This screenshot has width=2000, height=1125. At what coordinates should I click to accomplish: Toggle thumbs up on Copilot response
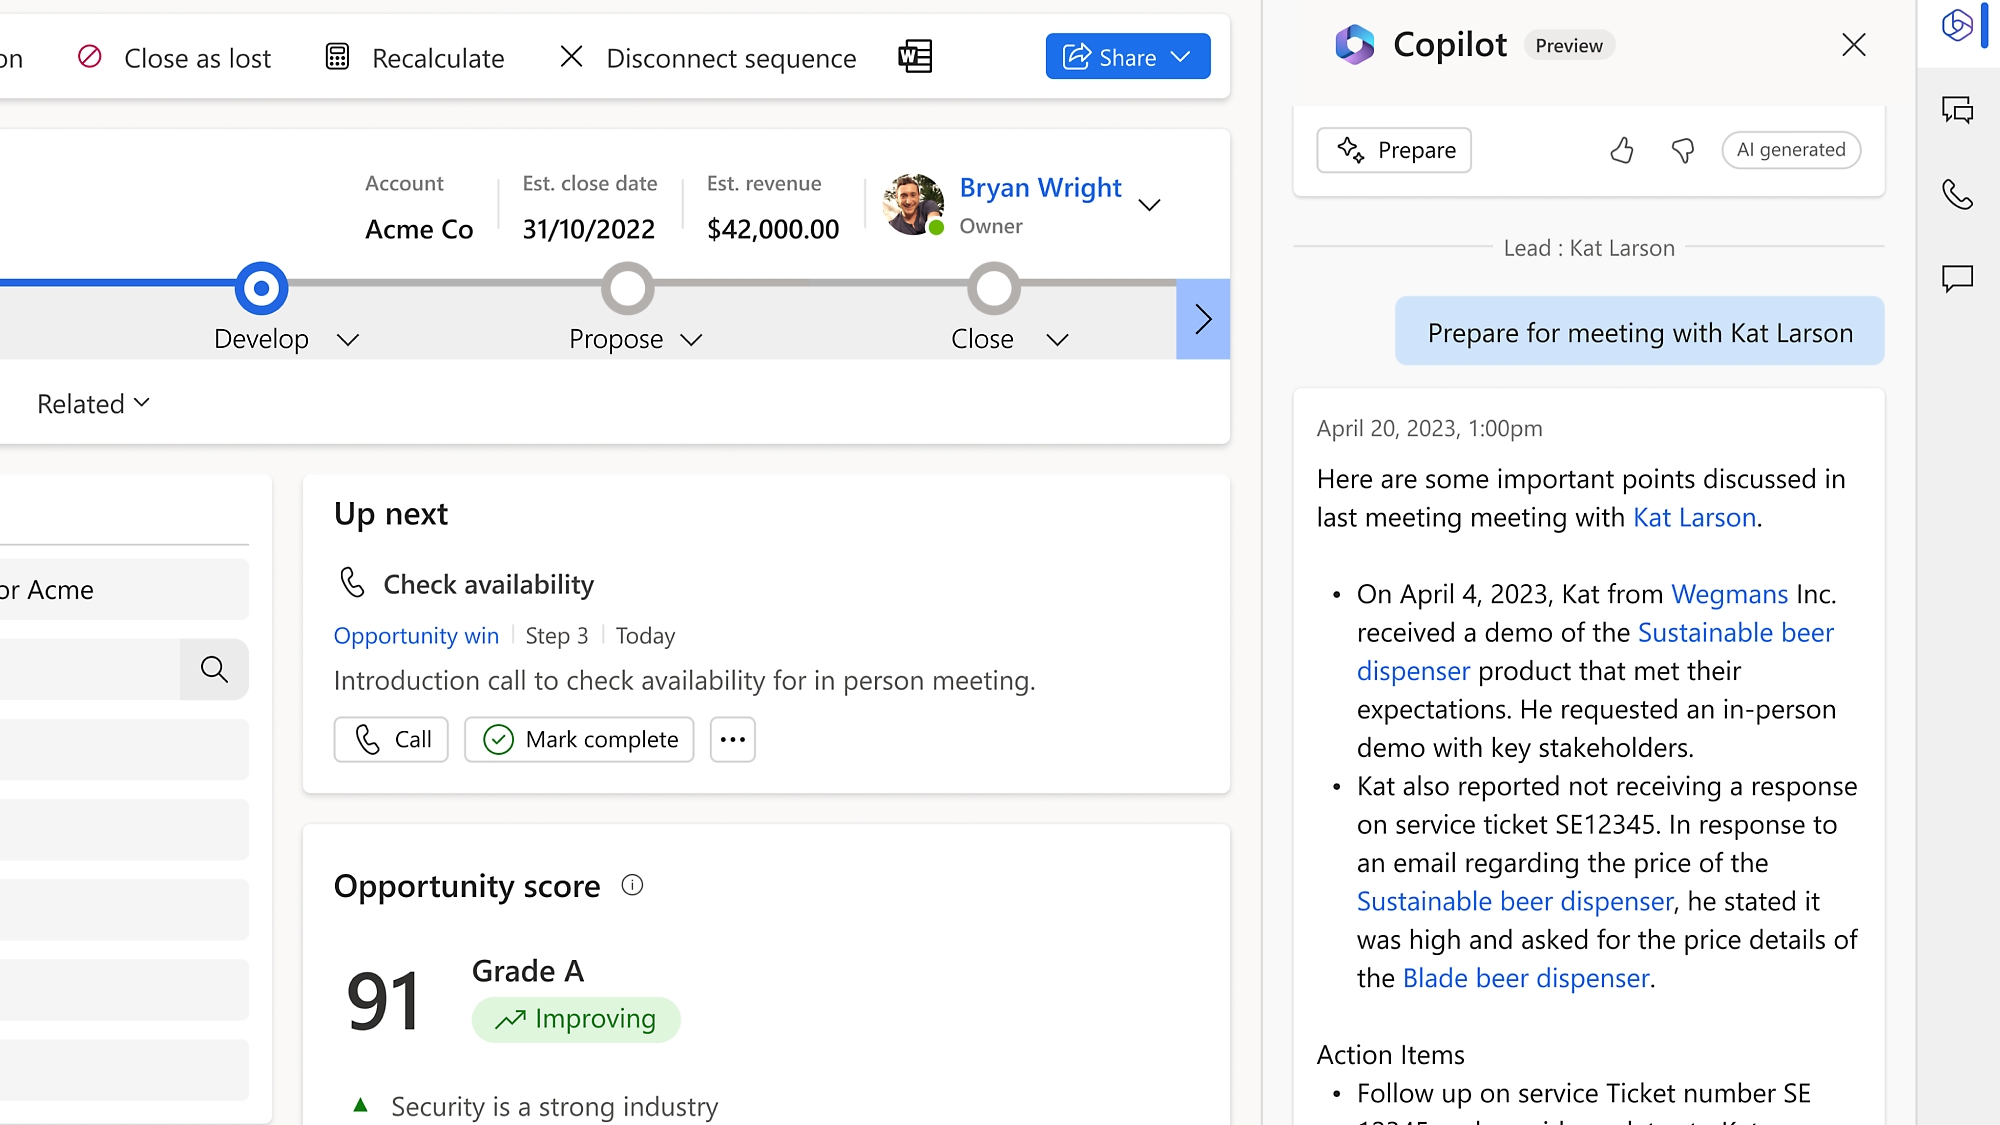[1621, 150]
